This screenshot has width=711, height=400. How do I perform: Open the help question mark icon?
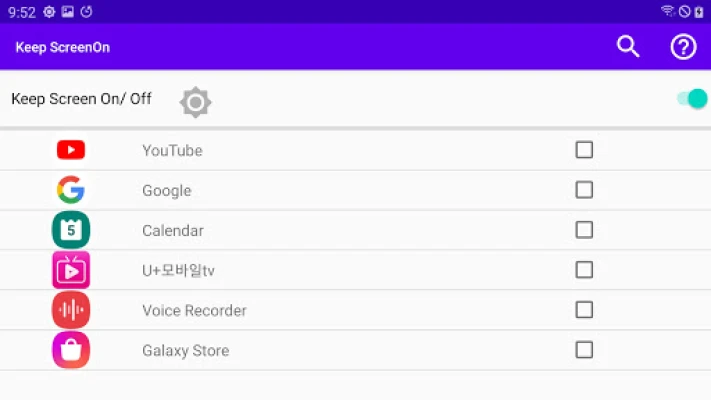pos(683,47)
